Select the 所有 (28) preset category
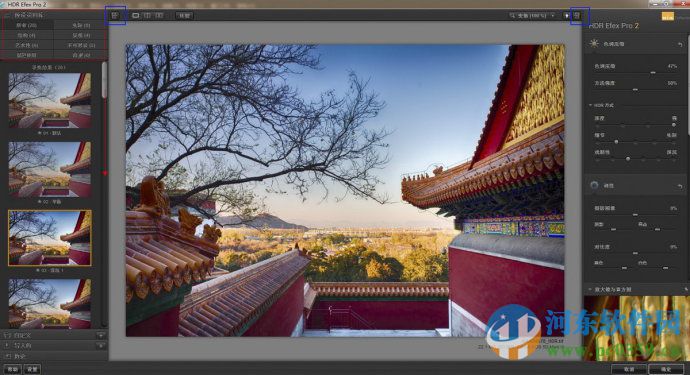 click(x=27, y=26)
